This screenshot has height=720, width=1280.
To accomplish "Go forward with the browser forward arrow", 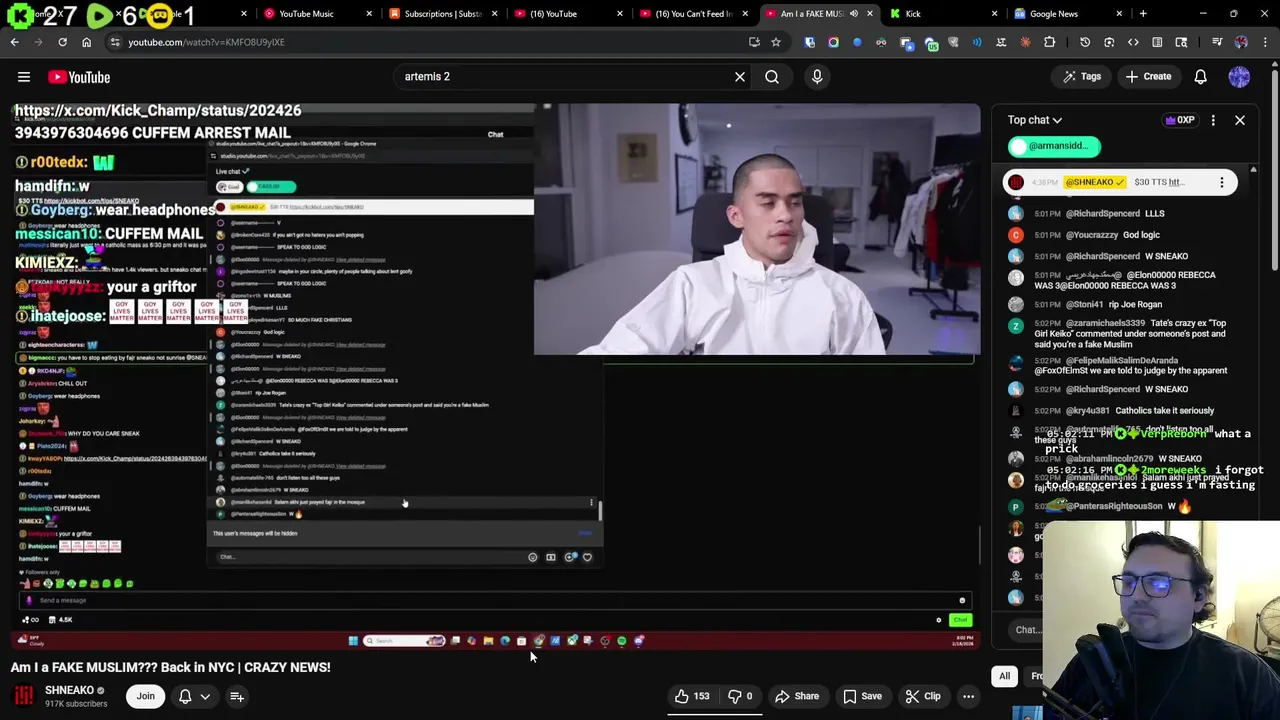I will click(x=38, y=42).
